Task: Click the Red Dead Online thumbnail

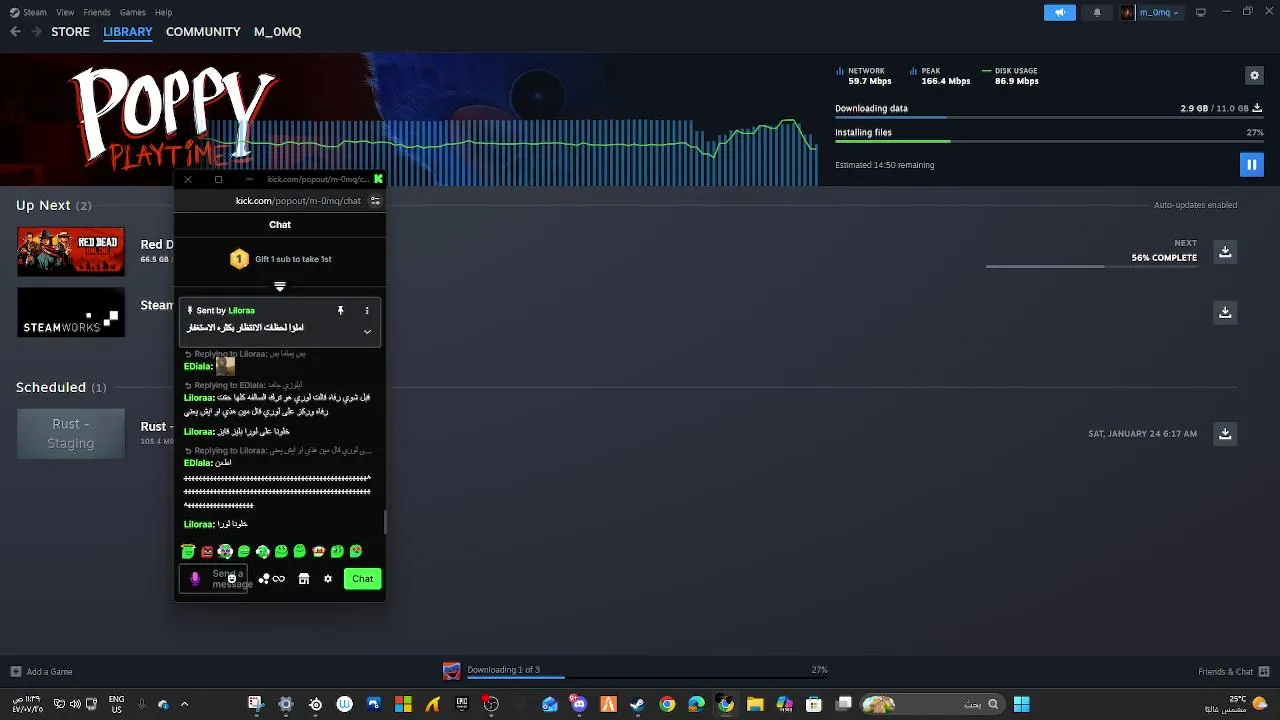Action: click(71, 252)
